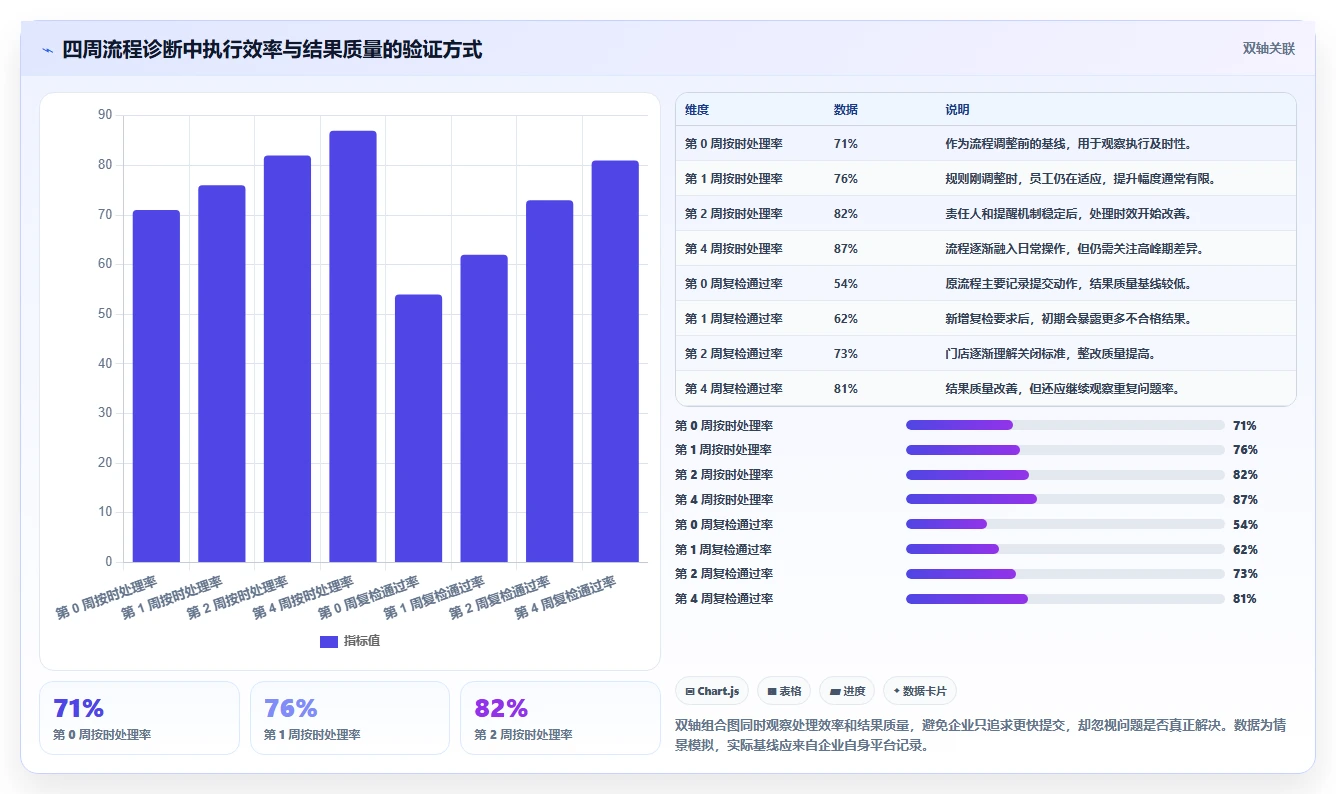Click progress list label 第 0 周按时处理率

click(x=724, y=425)
